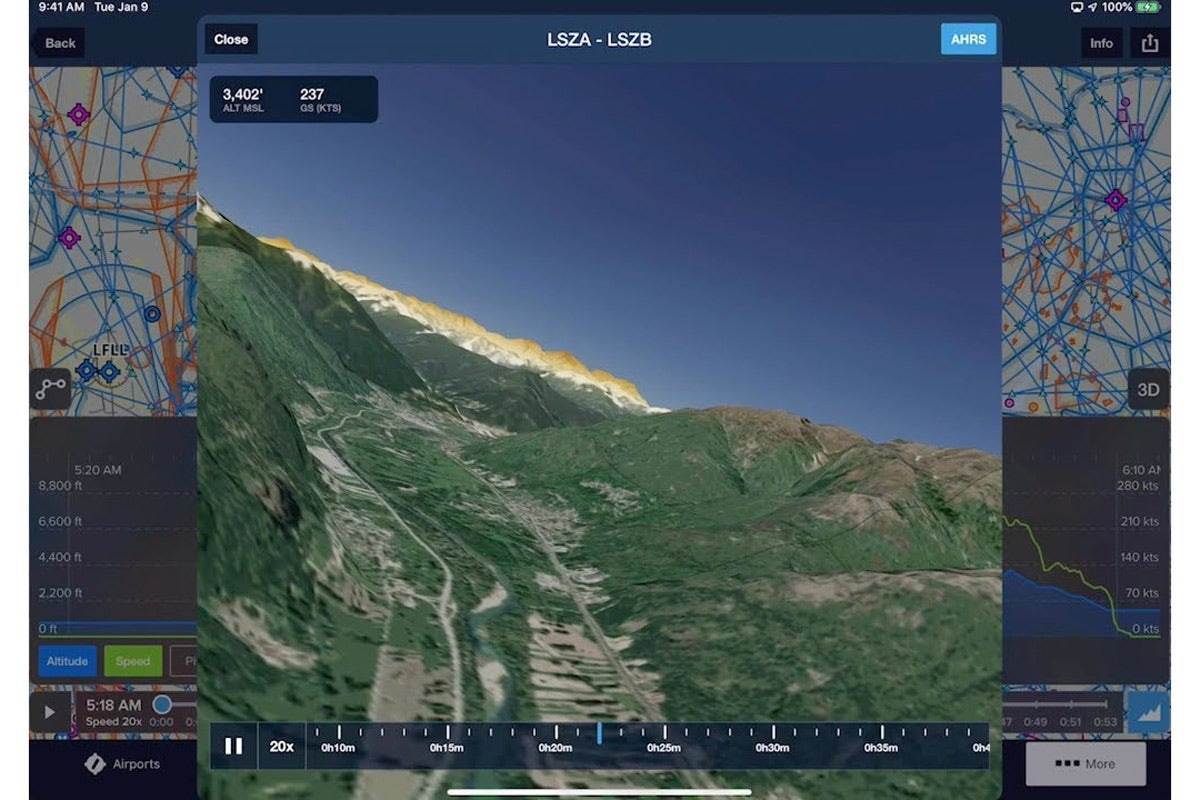Open the Info panel
Viewport: 1200px width, 800px height.
1101,42
